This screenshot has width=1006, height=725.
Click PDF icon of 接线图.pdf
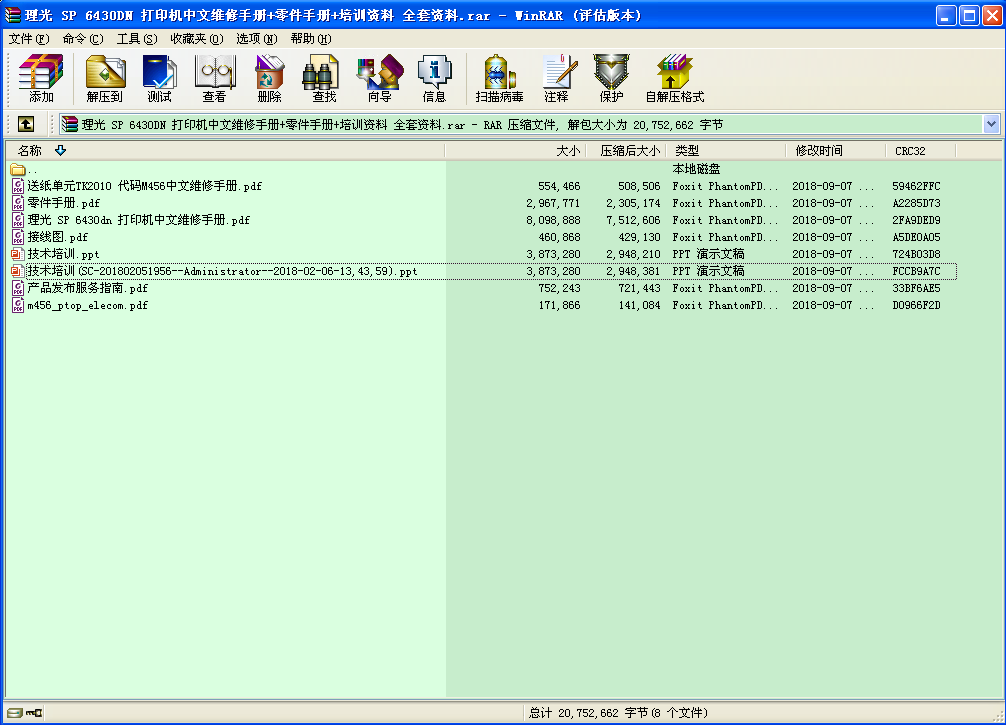tap(18, 237)
